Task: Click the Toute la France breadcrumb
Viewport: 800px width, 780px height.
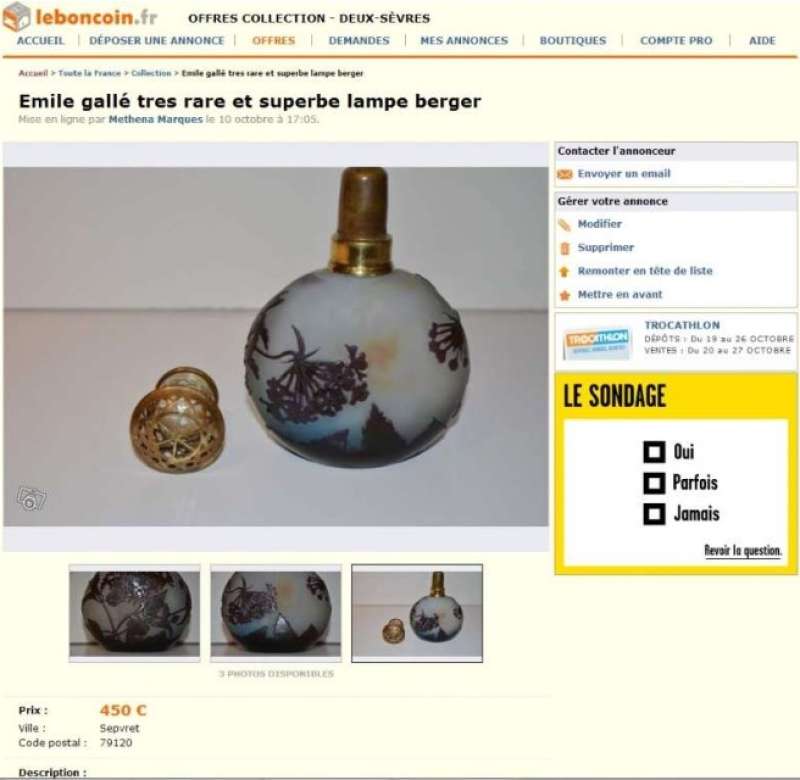Action: 90,73
